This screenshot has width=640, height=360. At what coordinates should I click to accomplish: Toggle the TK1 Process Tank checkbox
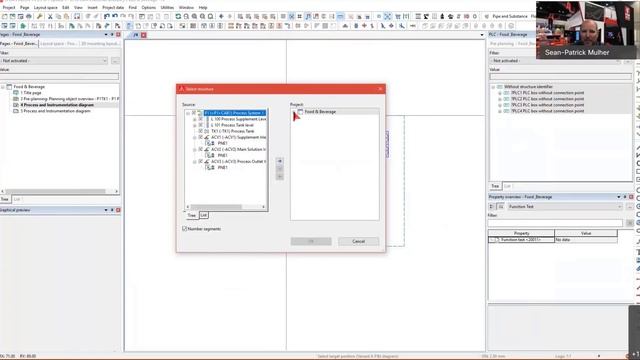tap(200, 131)
